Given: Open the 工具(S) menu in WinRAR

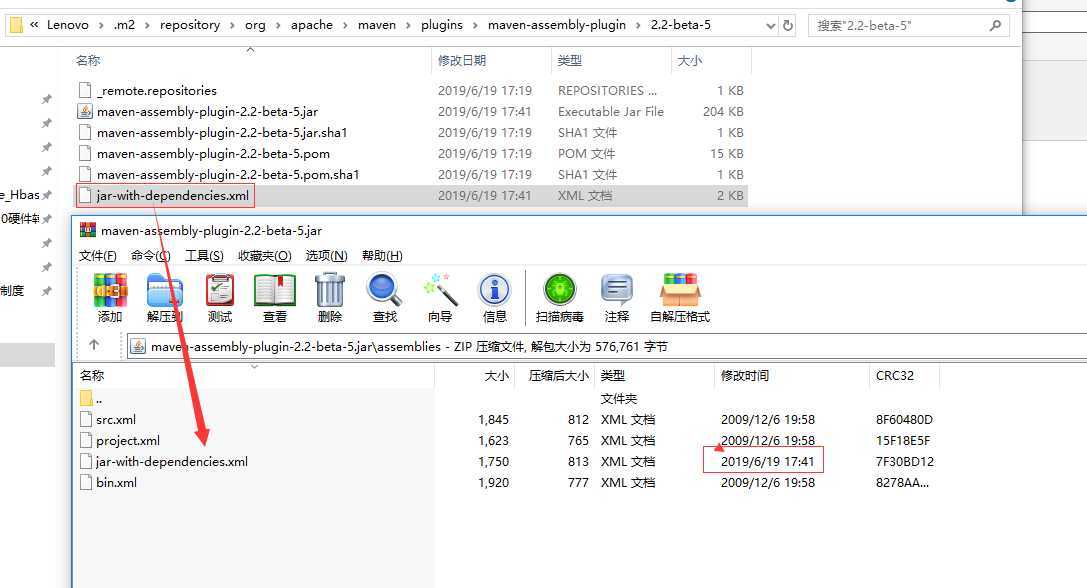Looking at the screenshot, I should point(205,256).
